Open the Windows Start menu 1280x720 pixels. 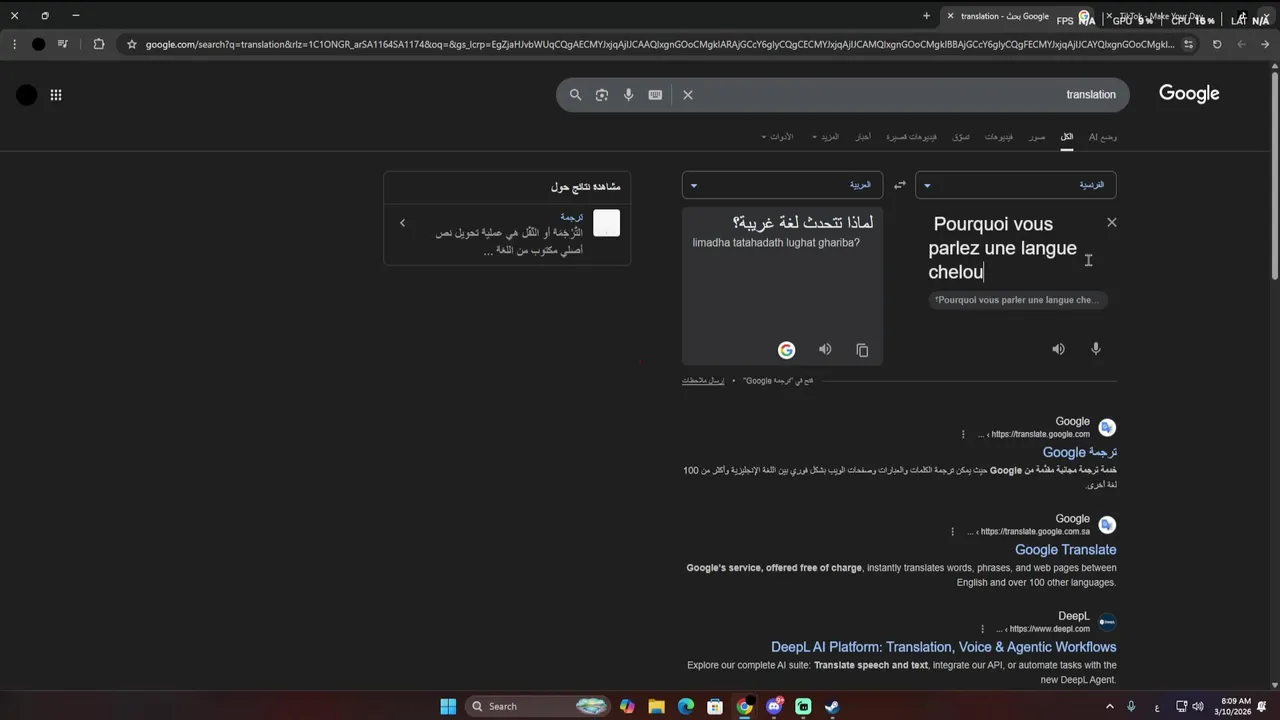point(448,706)
